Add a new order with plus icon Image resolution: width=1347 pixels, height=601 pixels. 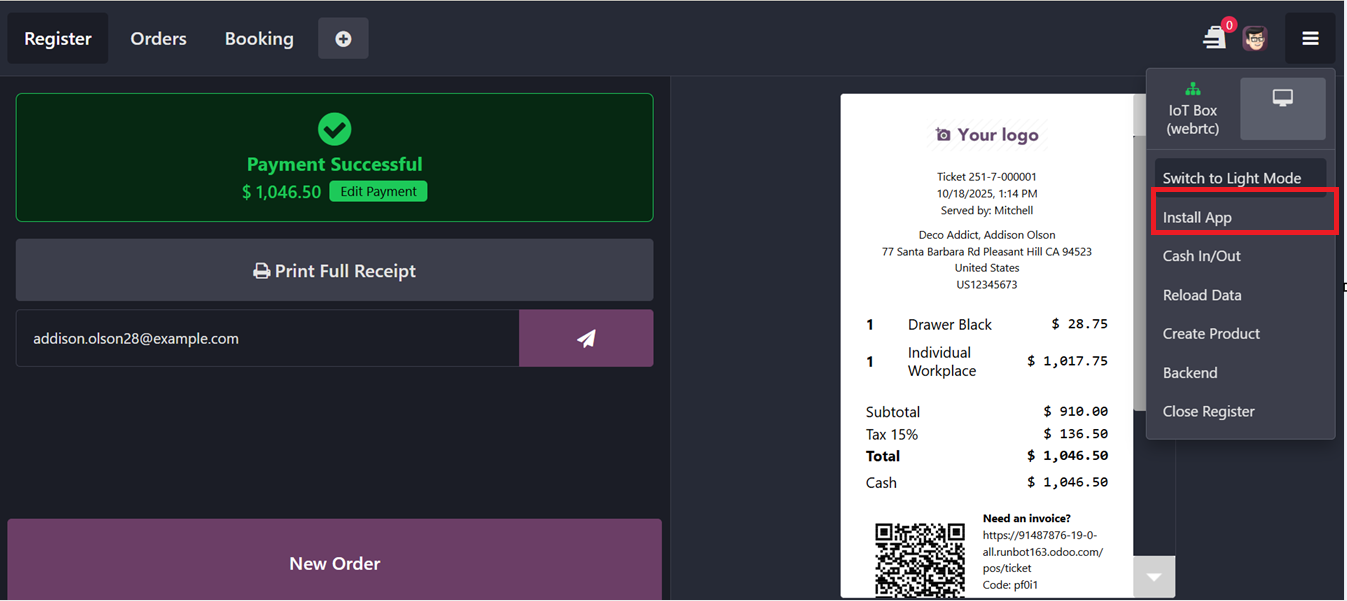pyautogui.click(x=343, y=39)
